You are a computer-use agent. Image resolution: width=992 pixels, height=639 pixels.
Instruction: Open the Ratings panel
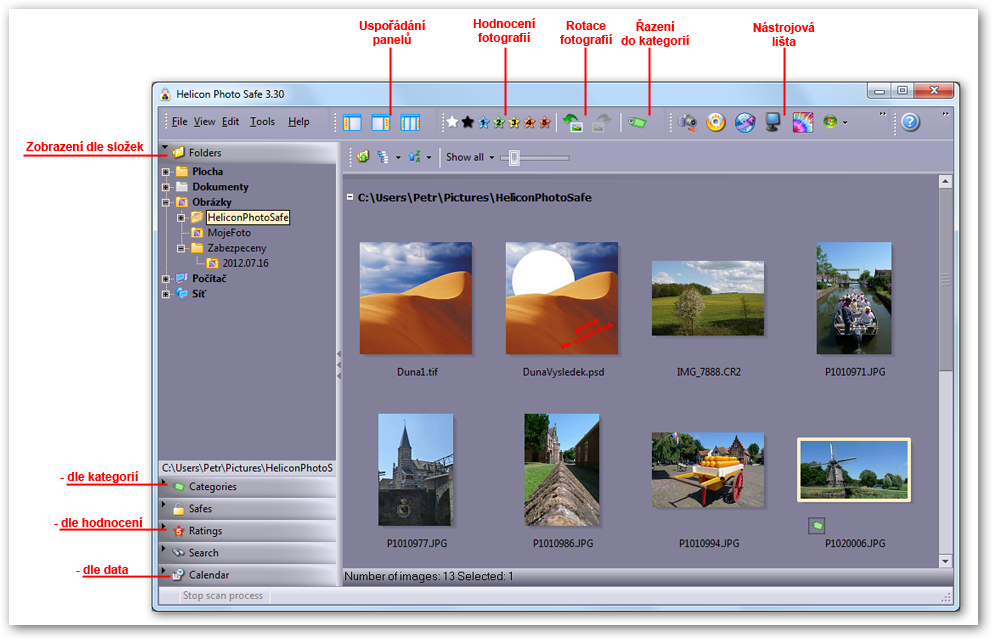(248, 531)
